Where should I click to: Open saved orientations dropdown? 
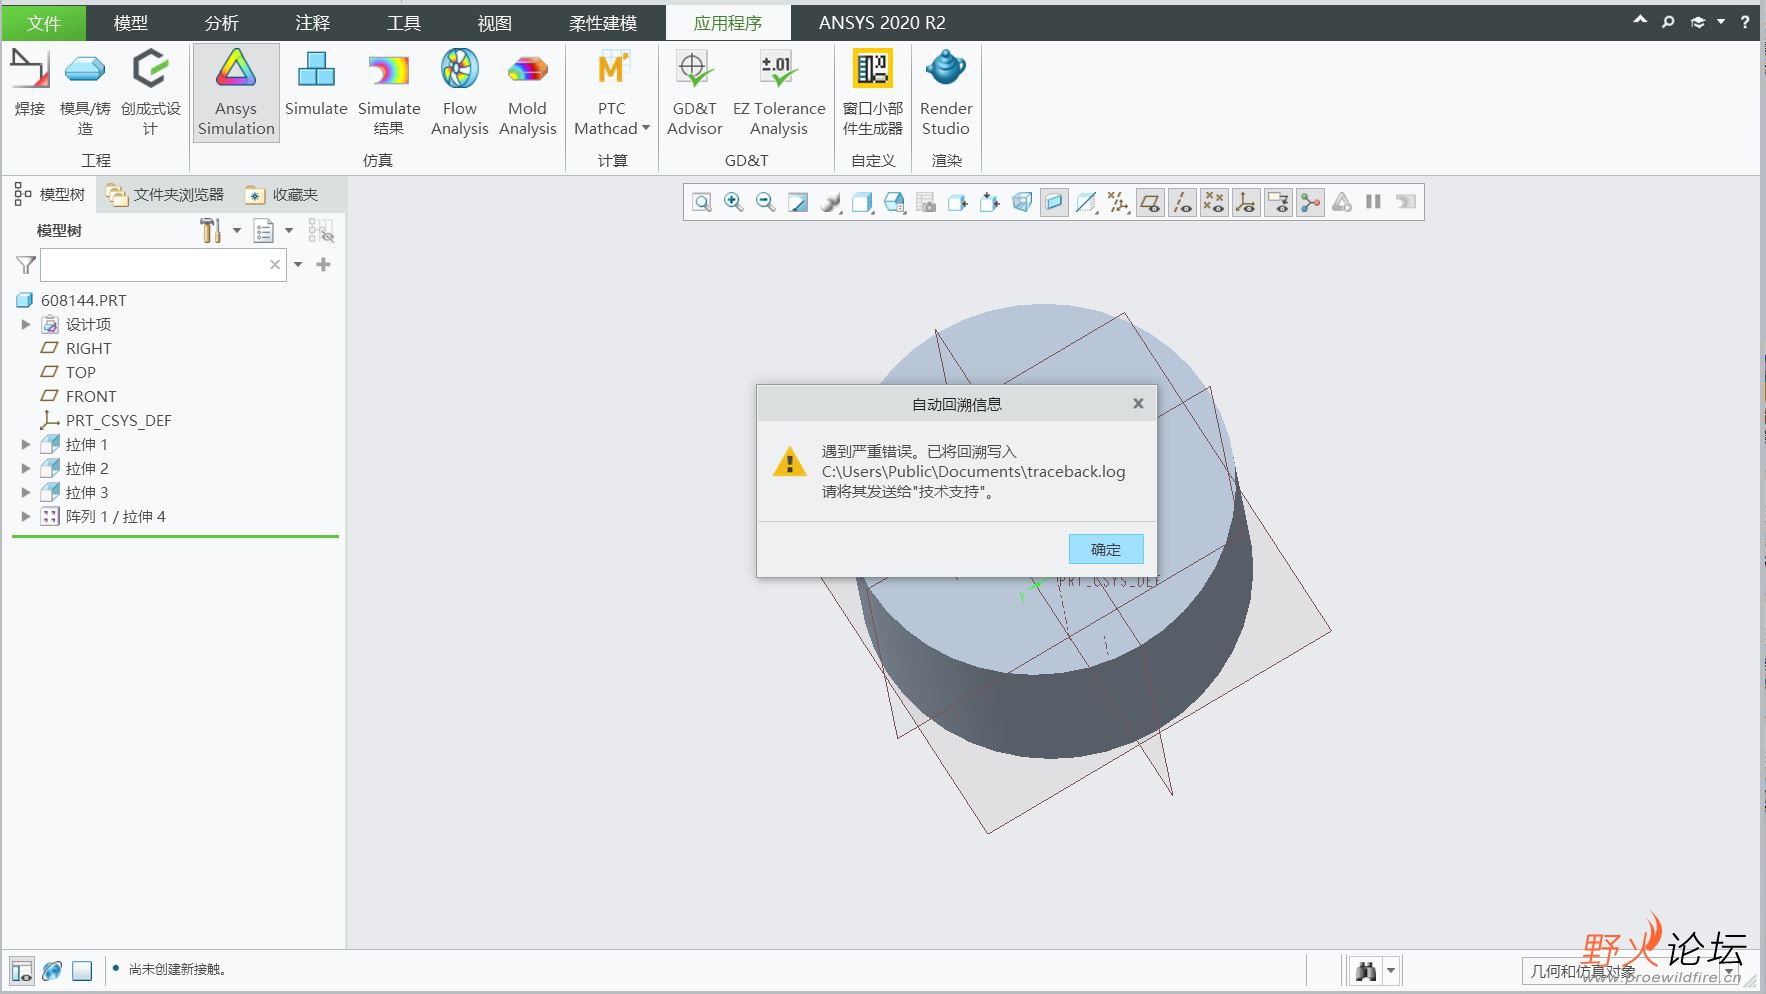894,203
